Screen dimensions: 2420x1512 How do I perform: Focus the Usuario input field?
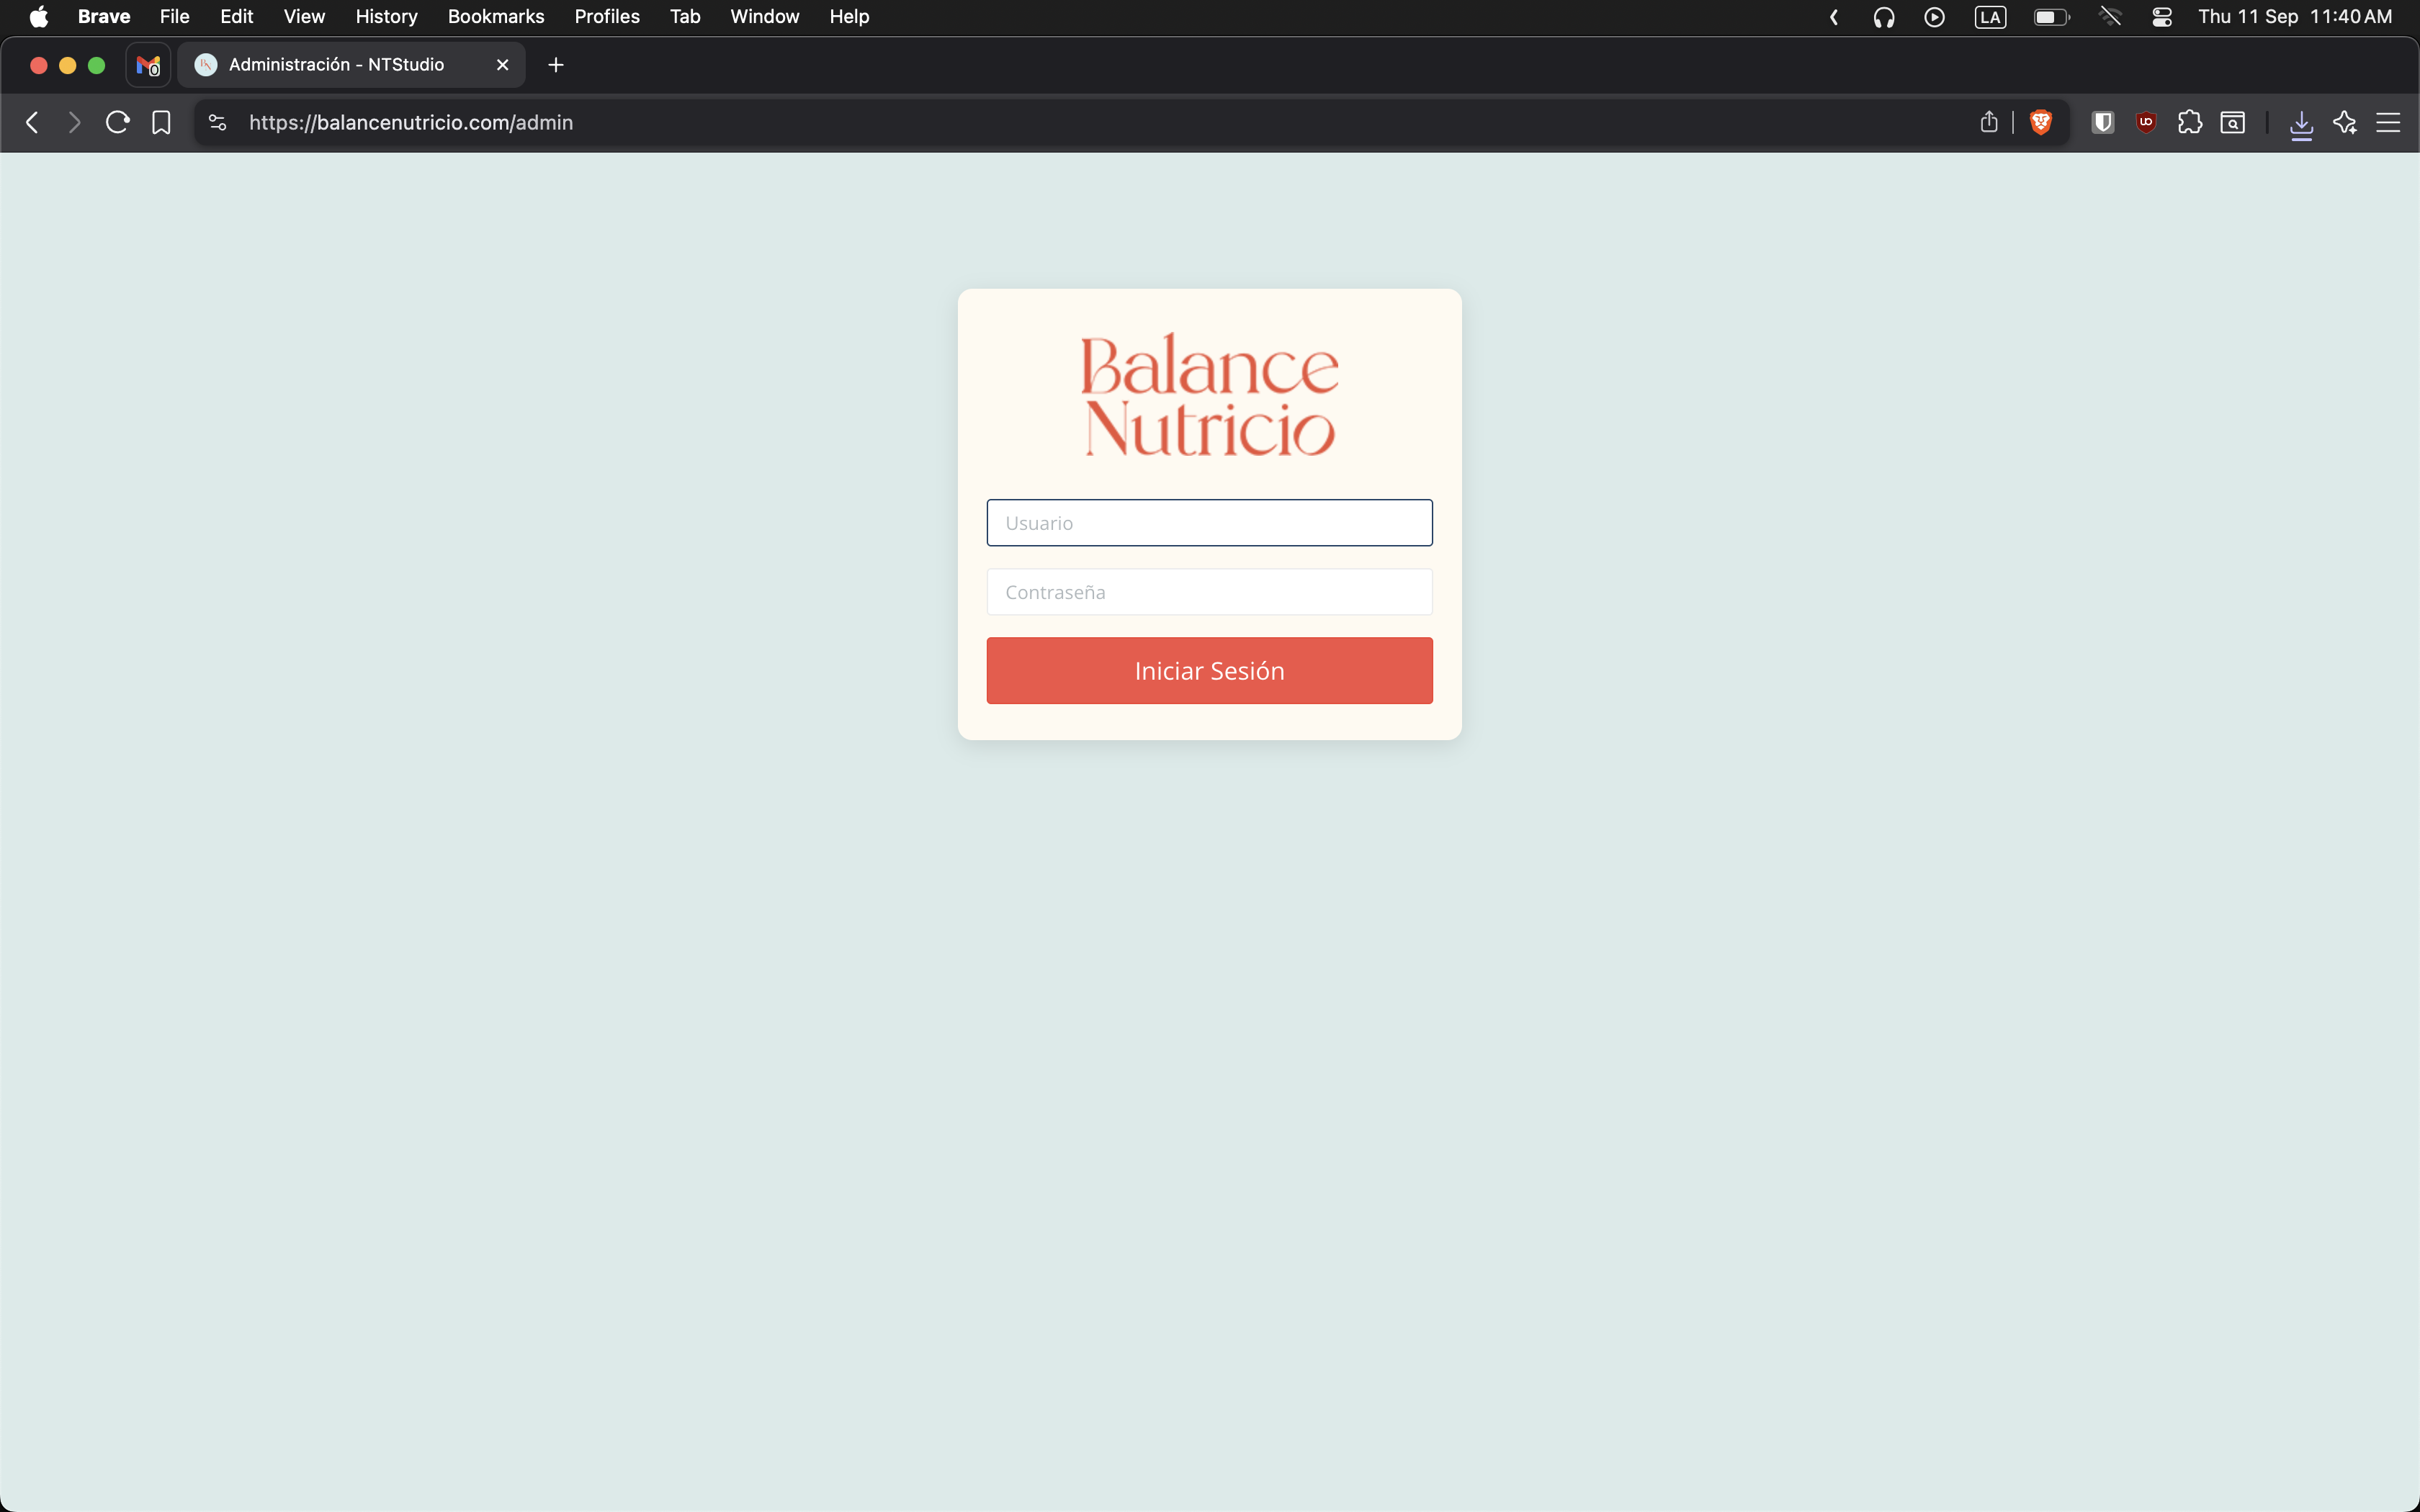pos(1209,523)
